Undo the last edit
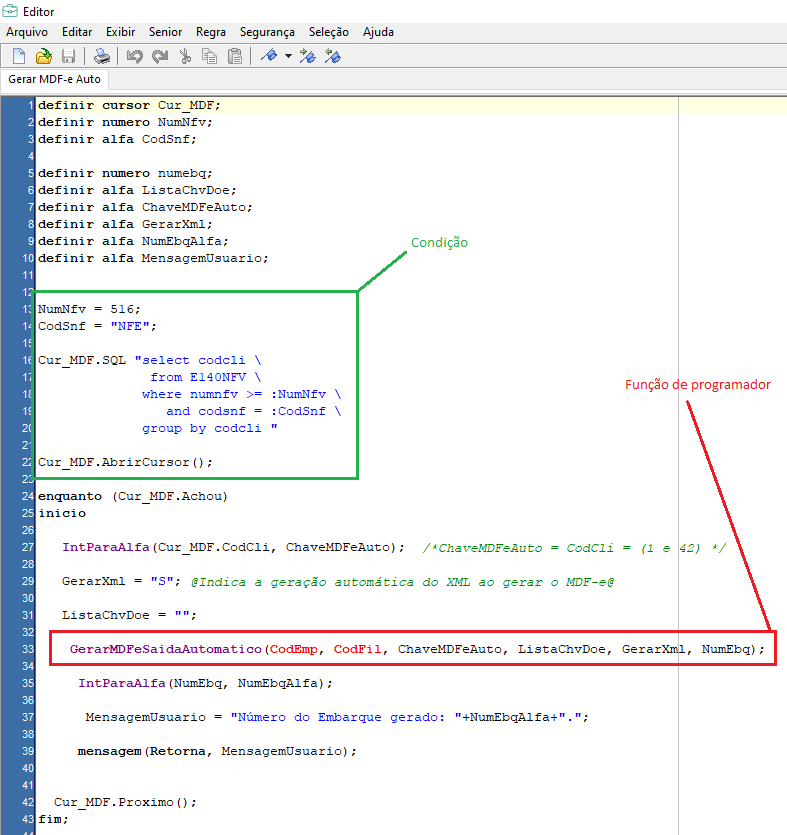This screenshot has height=835, width=787. click(135, 56)
